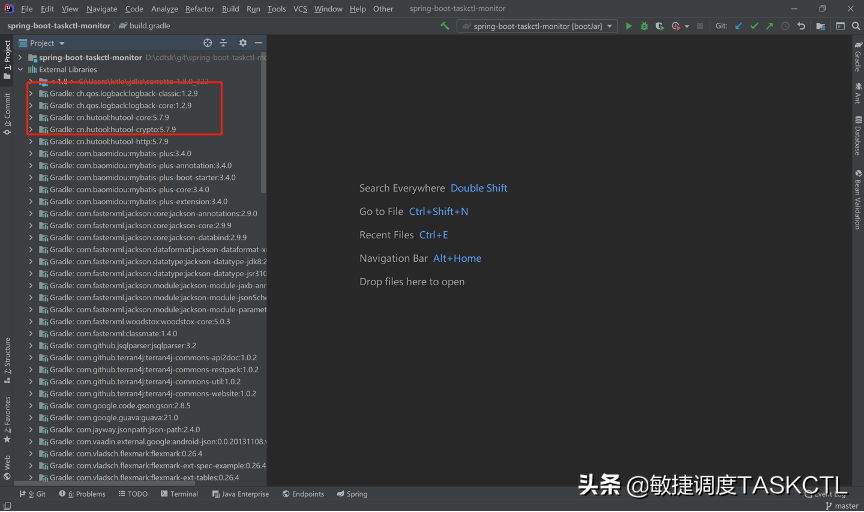864x512 pixels.
Task: Toggle the Favorites tool window stripe
Action: pos(7,419)
